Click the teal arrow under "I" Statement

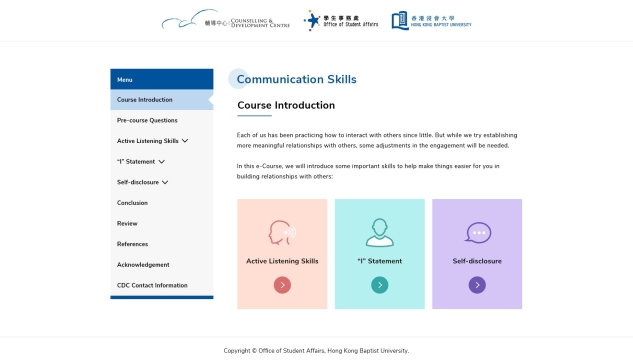click(379, 285)
